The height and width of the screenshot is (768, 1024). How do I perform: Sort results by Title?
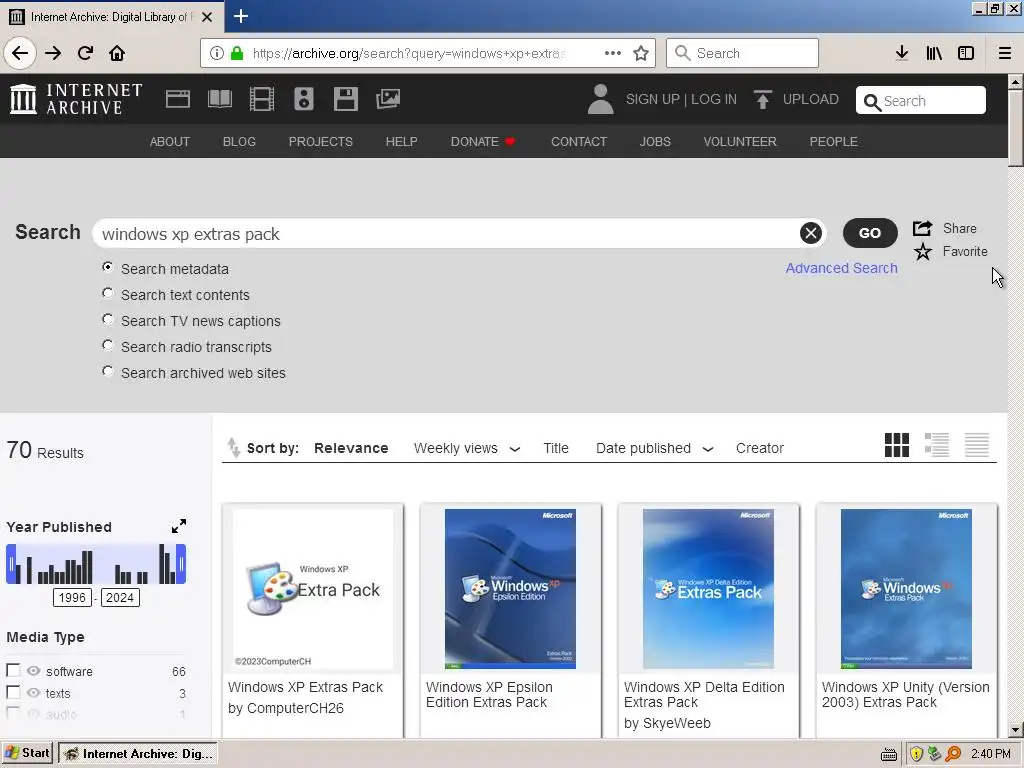[556, 448]
